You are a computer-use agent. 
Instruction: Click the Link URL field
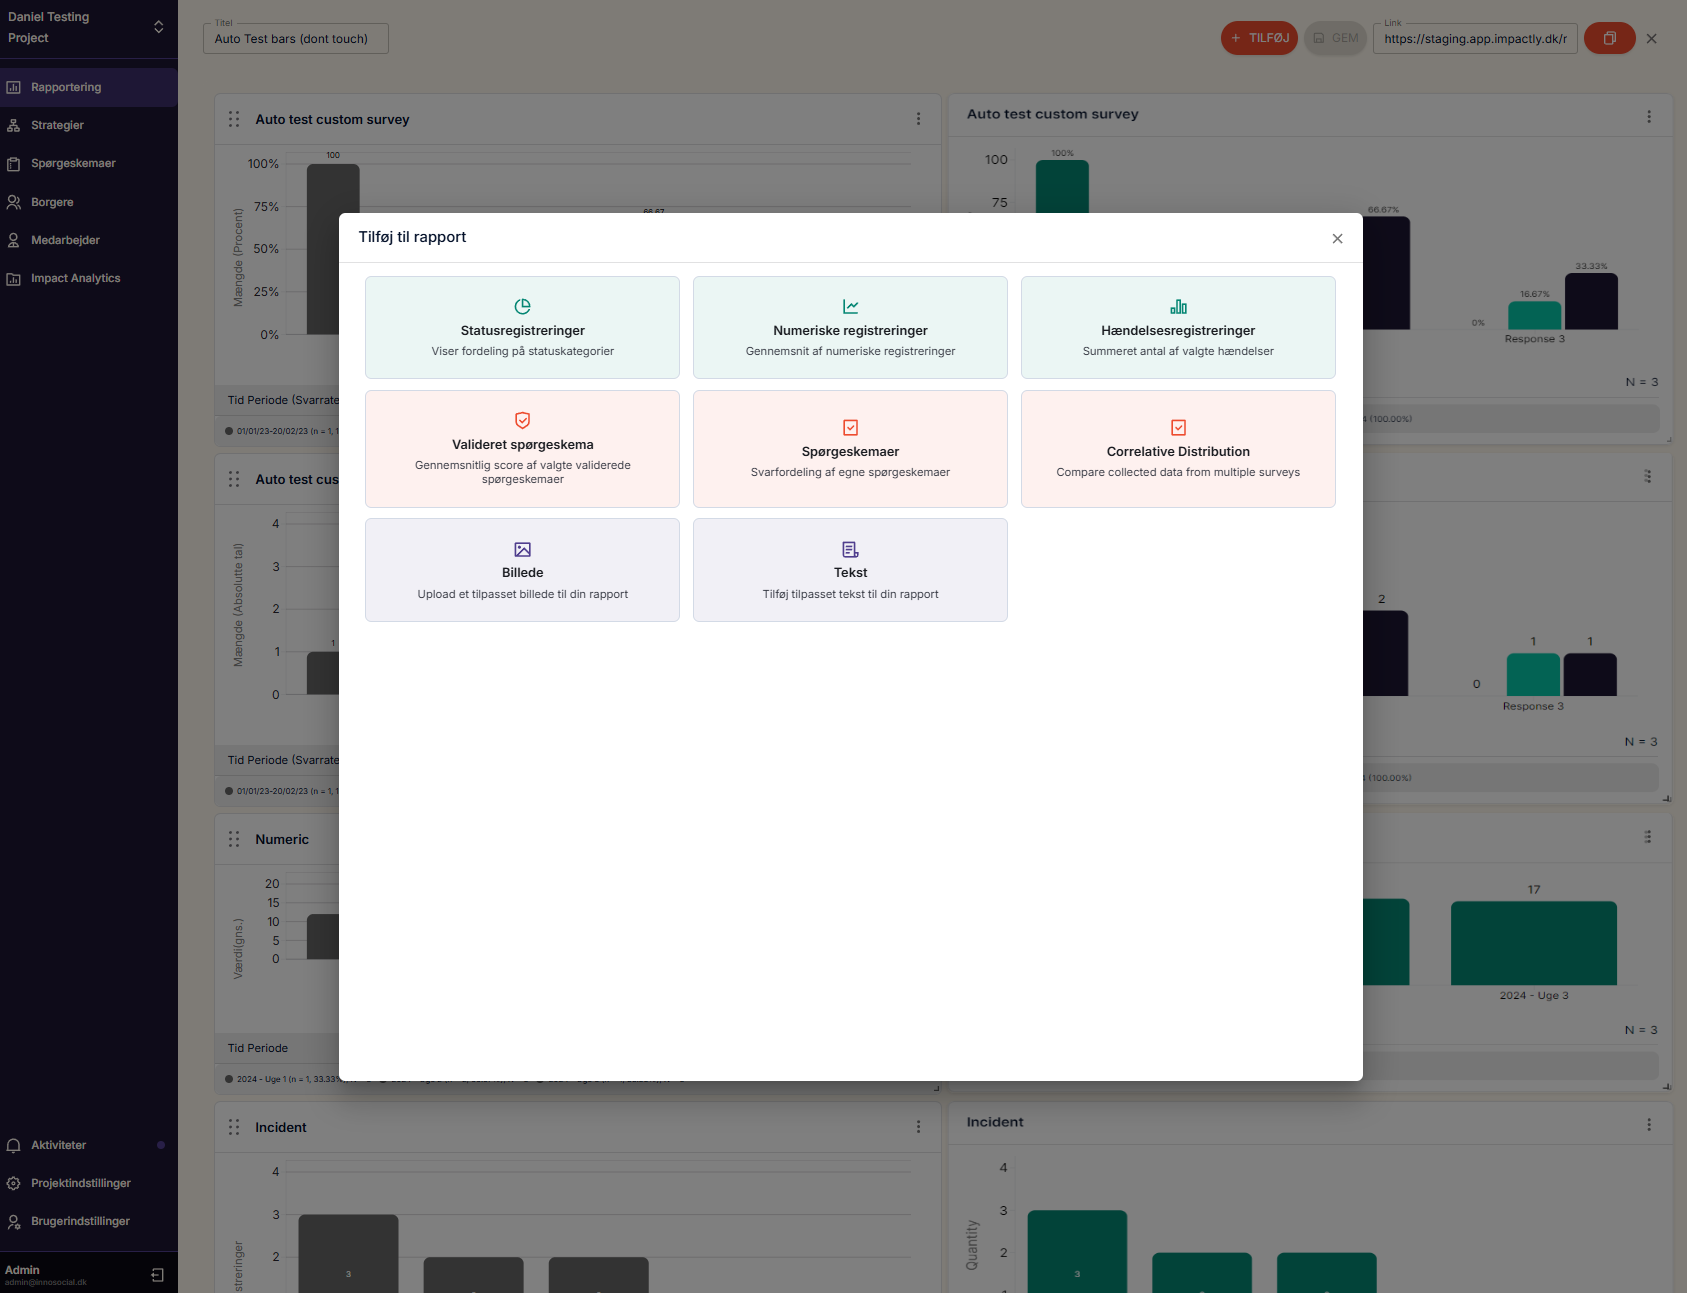(x=1475, y=39)
